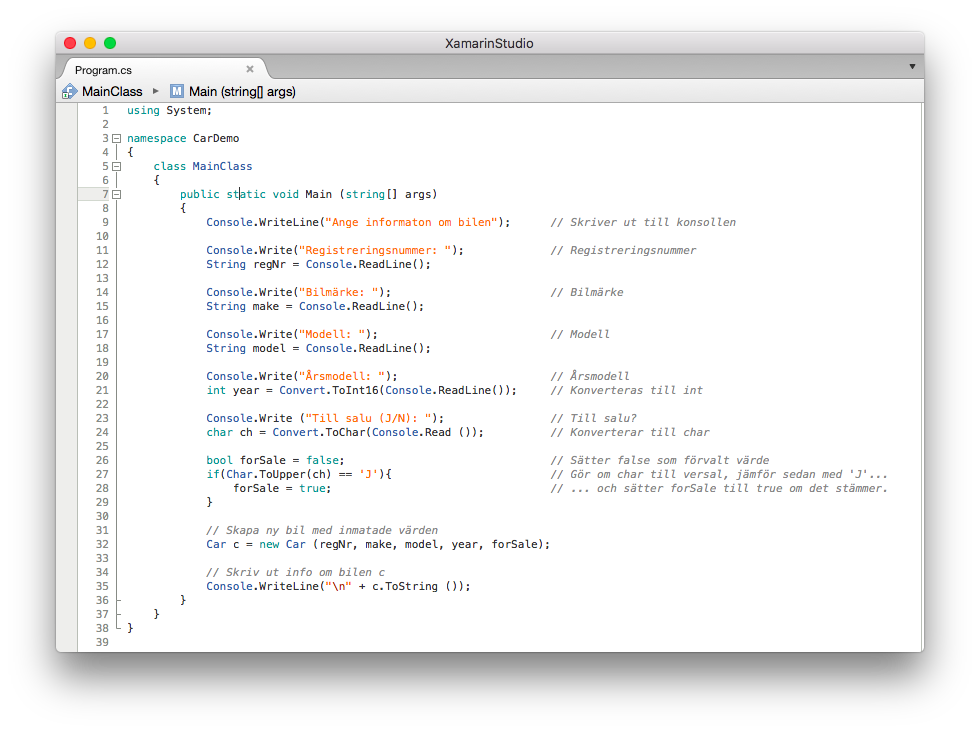Click line number 1 in gutter

coord(106,110)
